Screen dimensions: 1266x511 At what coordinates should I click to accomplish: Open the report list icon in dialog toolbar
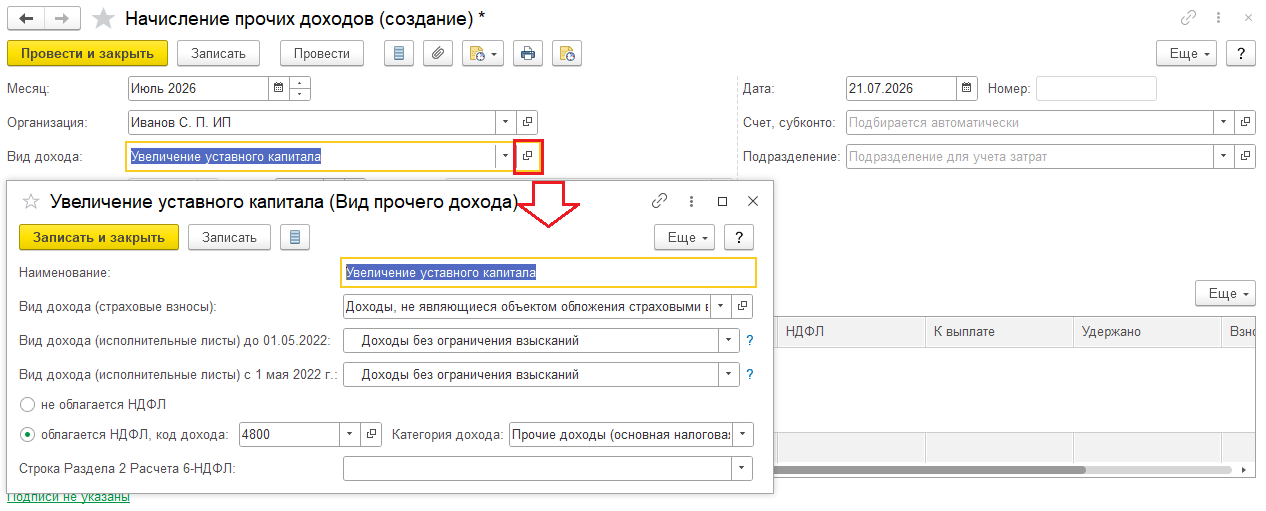(x=295, y=237)
